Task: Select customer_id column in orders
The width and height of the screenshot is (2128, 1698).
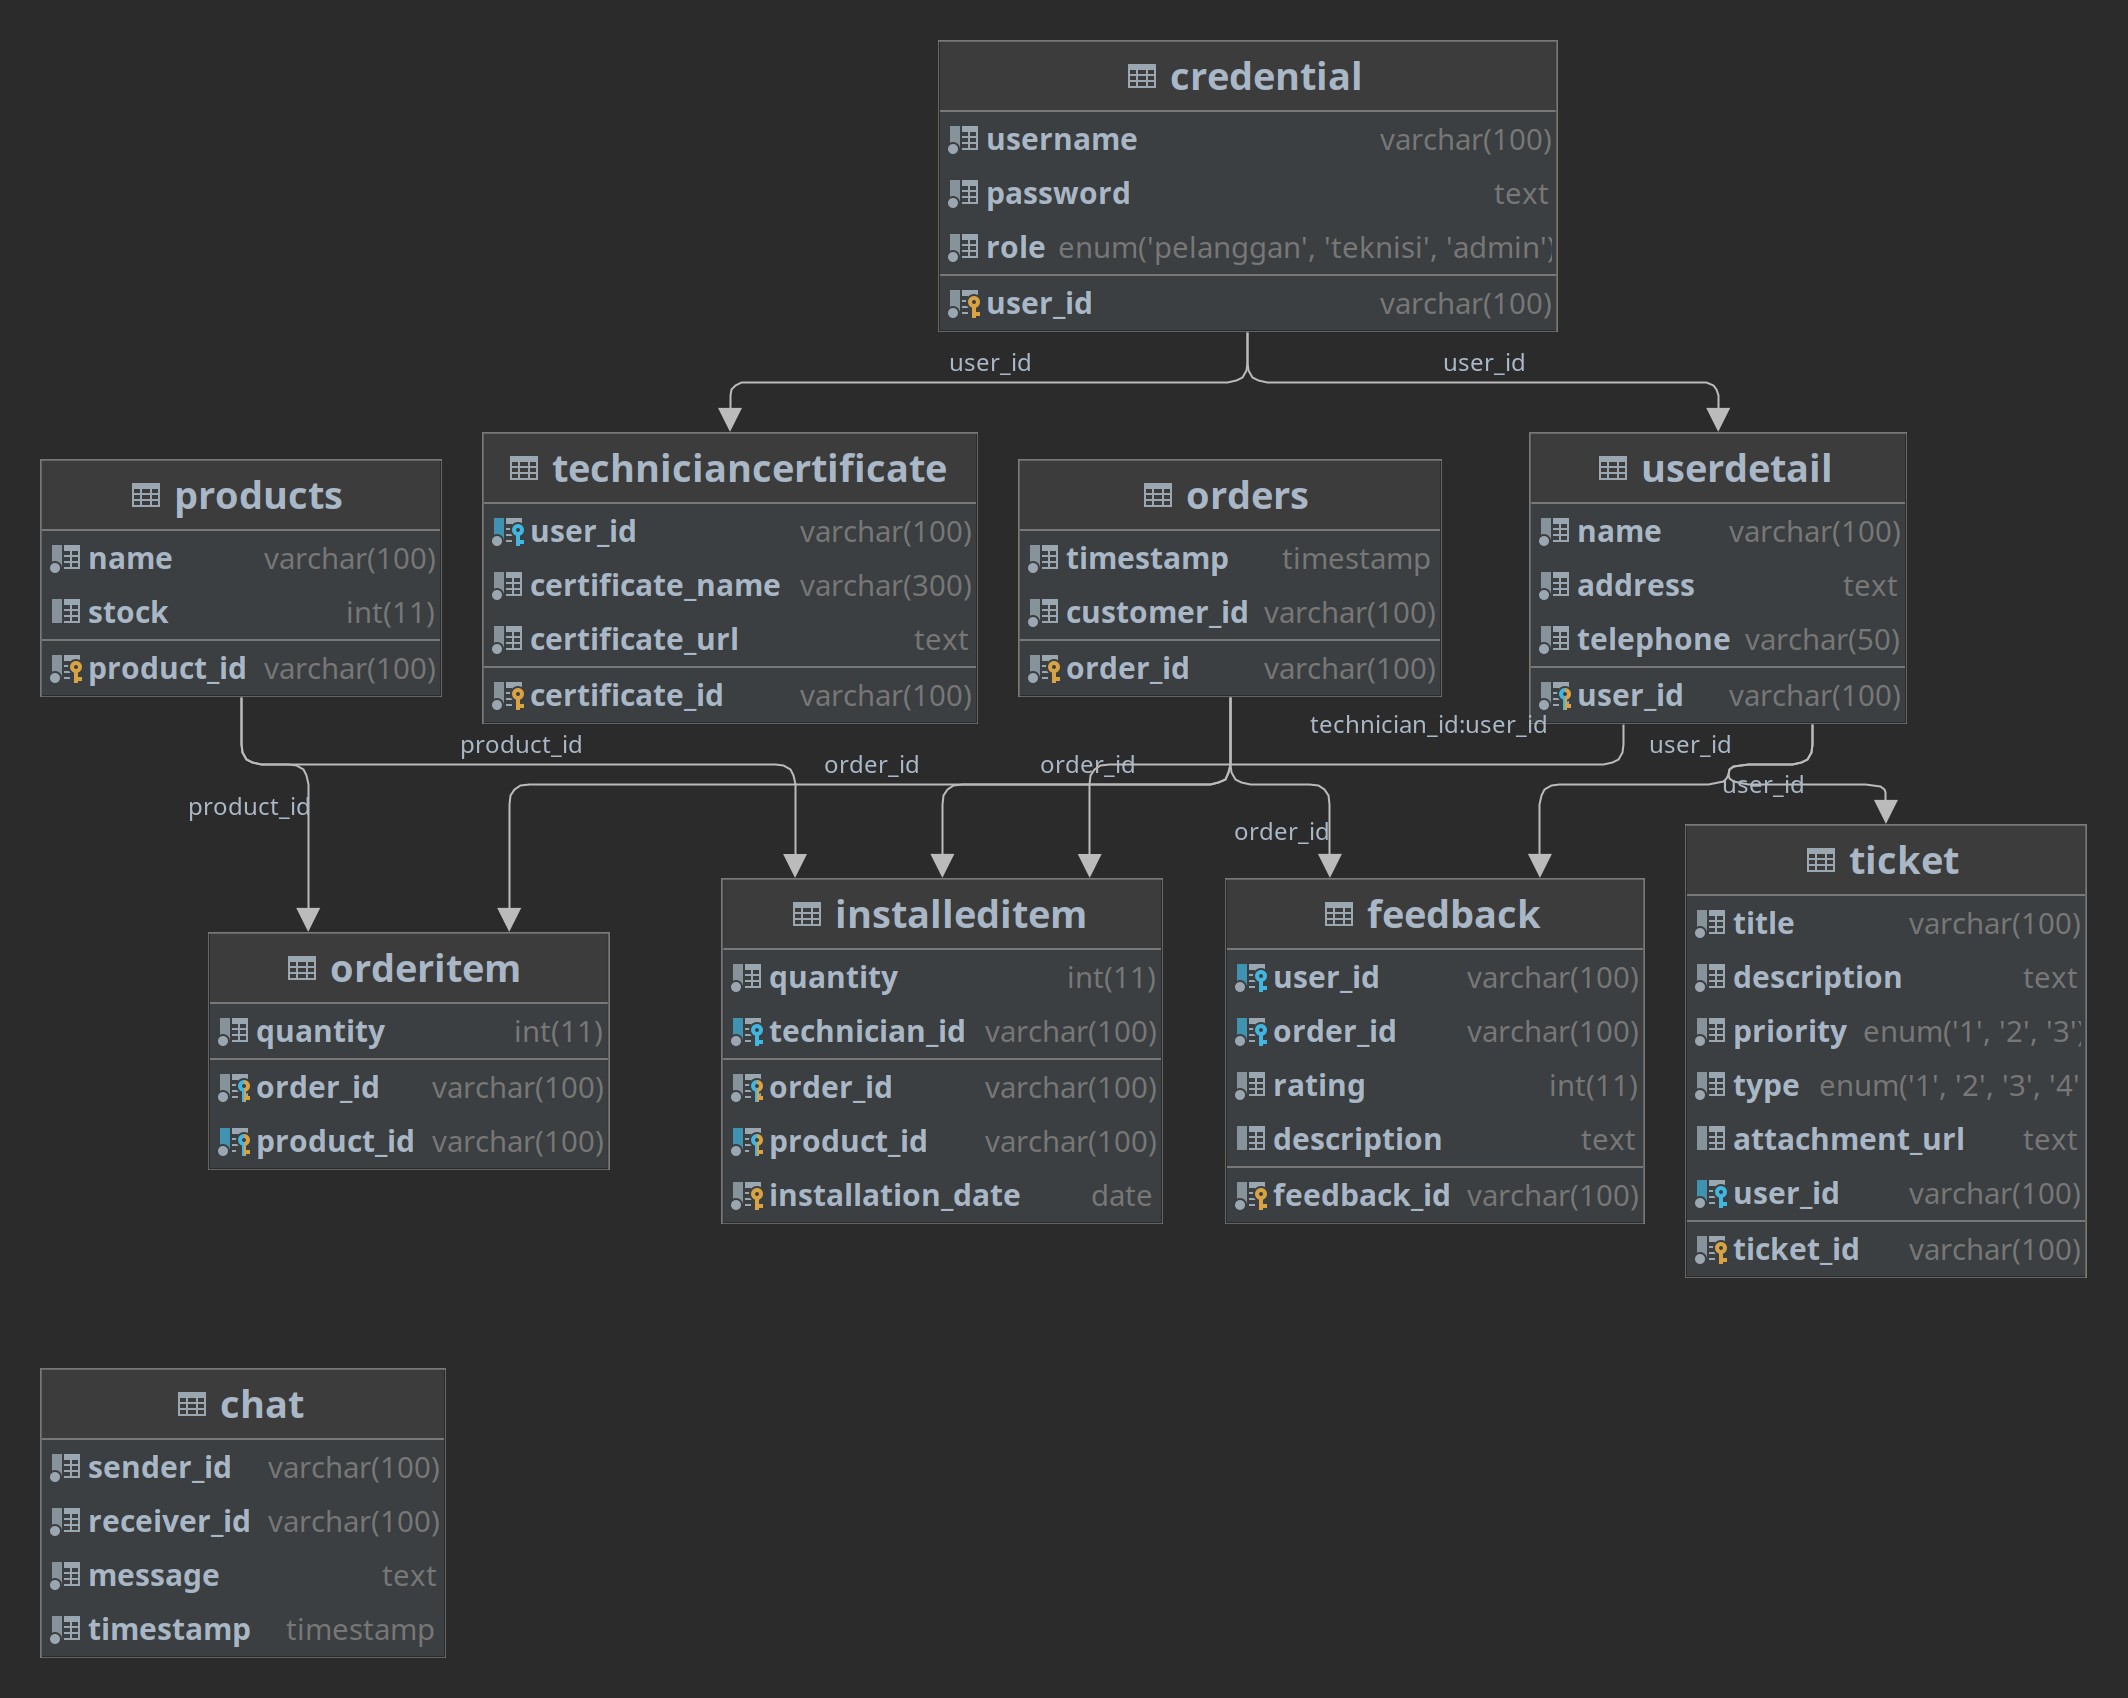Action: coord(1230,613)
